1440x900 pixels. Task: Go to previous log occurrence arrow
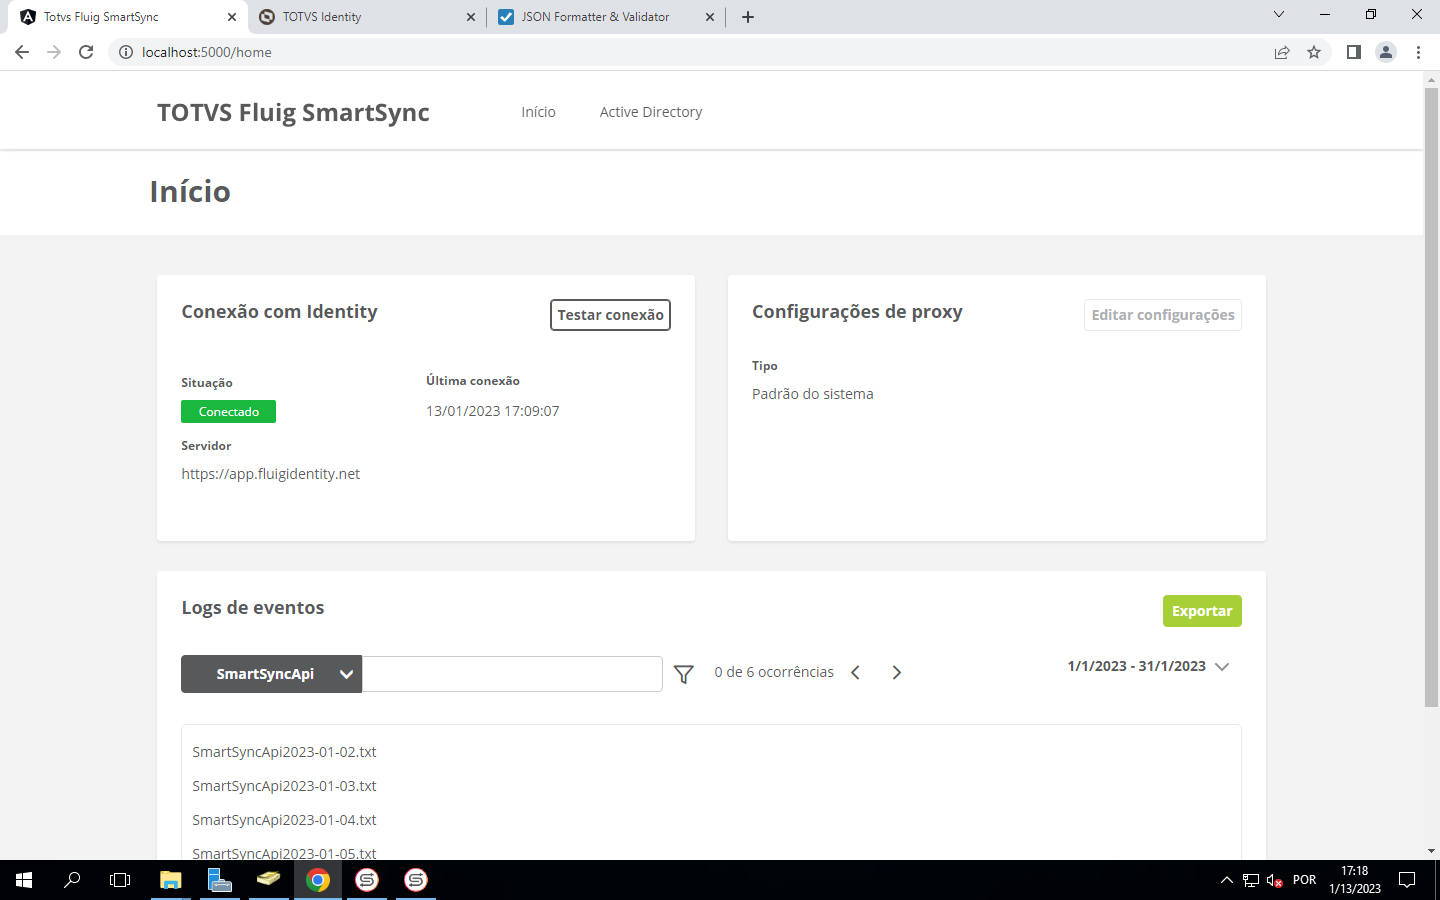856,673
